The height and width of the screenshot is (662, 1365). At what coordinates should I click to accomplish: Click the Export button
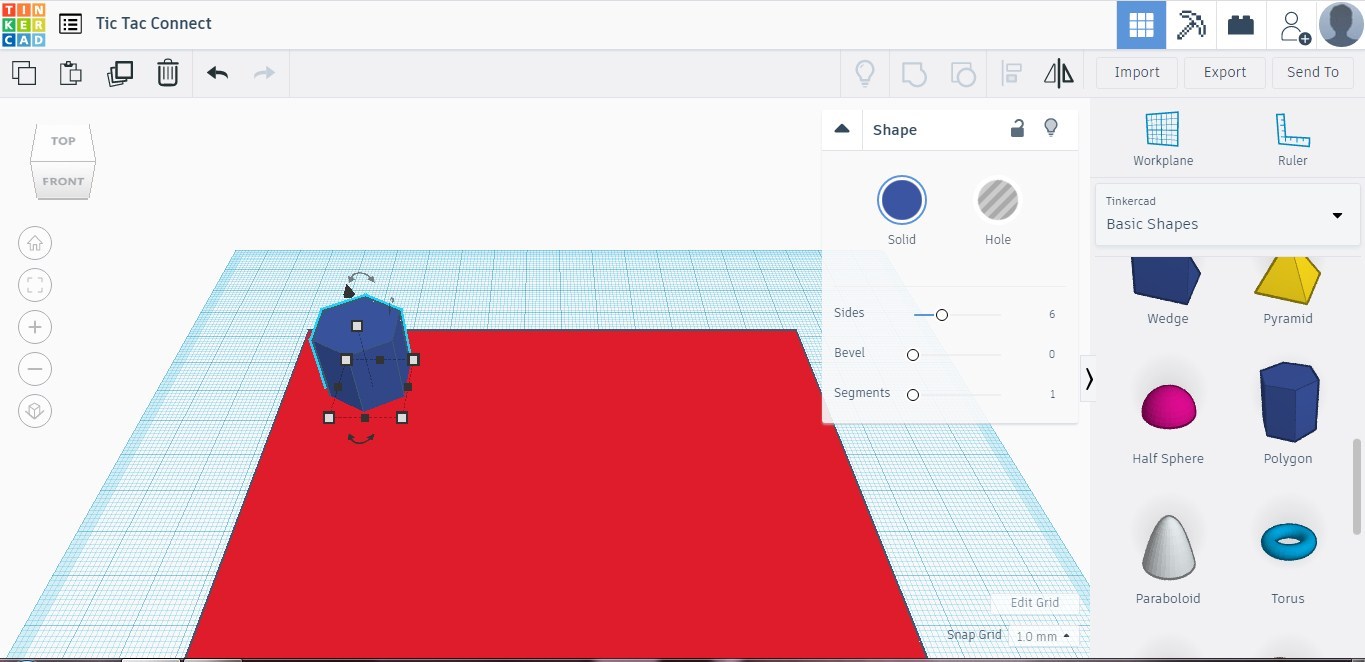point(1224,72)
